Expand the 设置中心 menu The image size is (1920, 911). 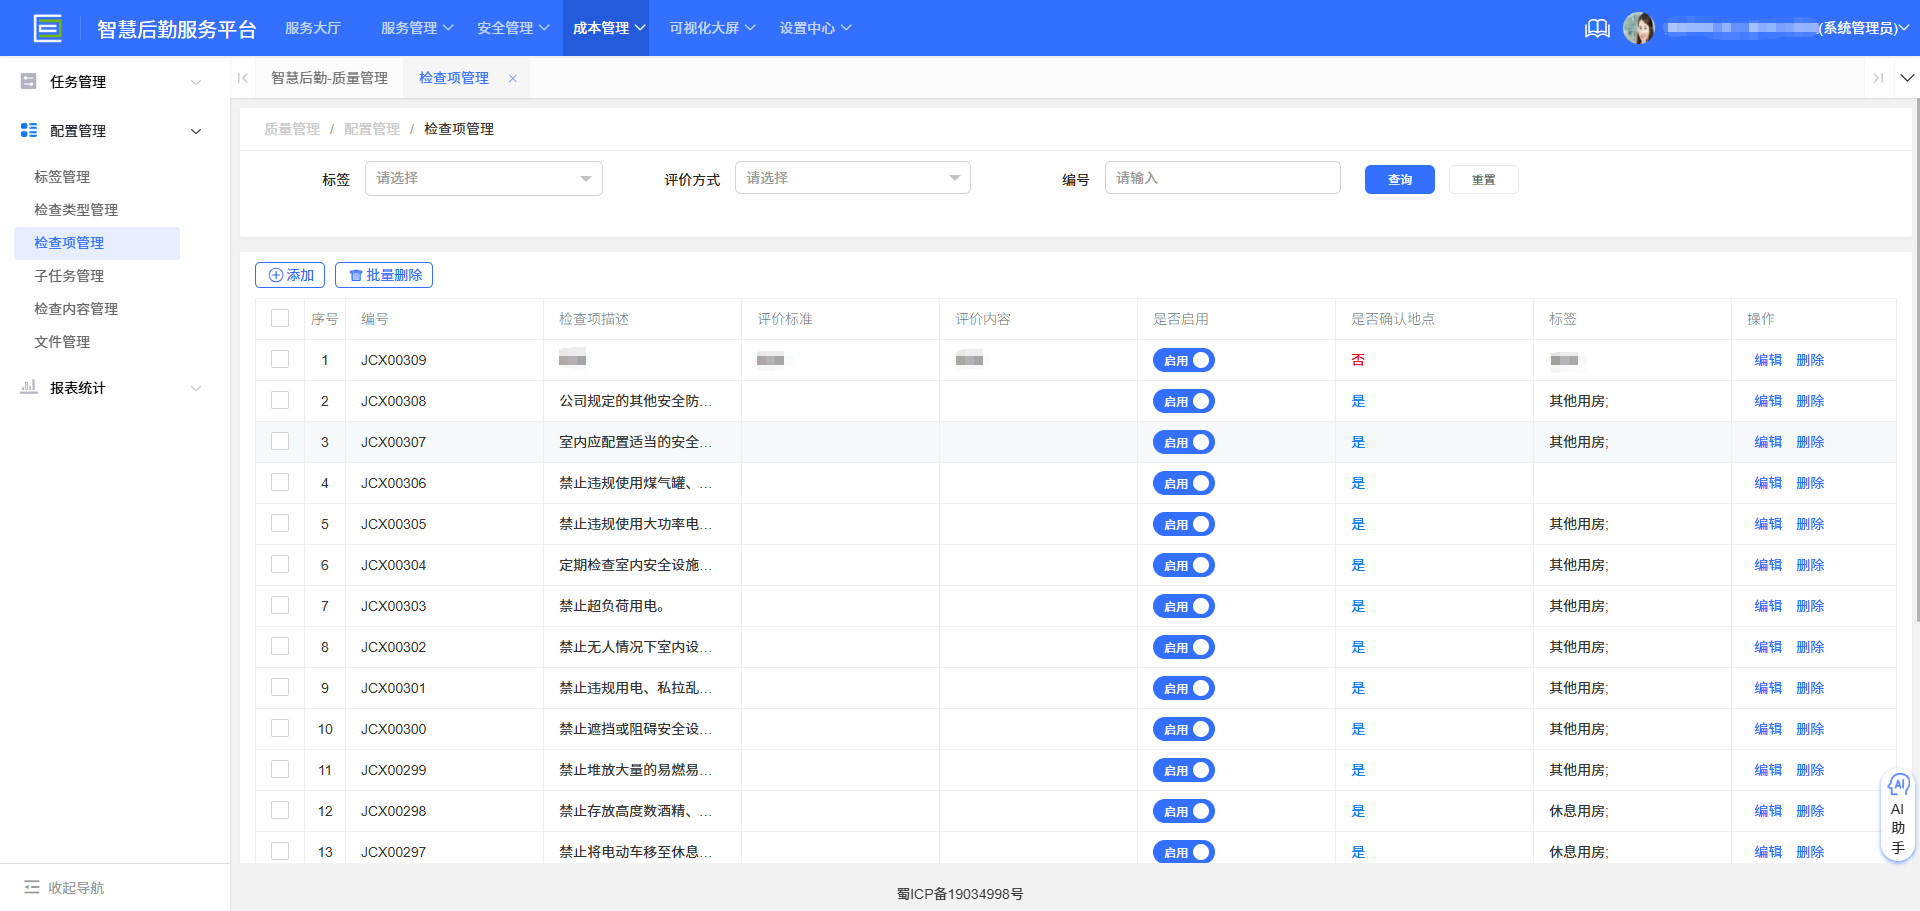click(815, 28)
